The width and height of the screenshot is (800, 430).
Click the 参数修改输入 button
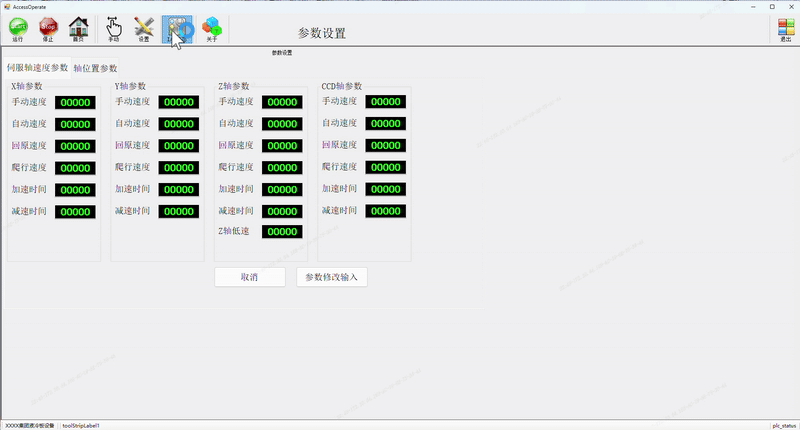pos(332,277)
